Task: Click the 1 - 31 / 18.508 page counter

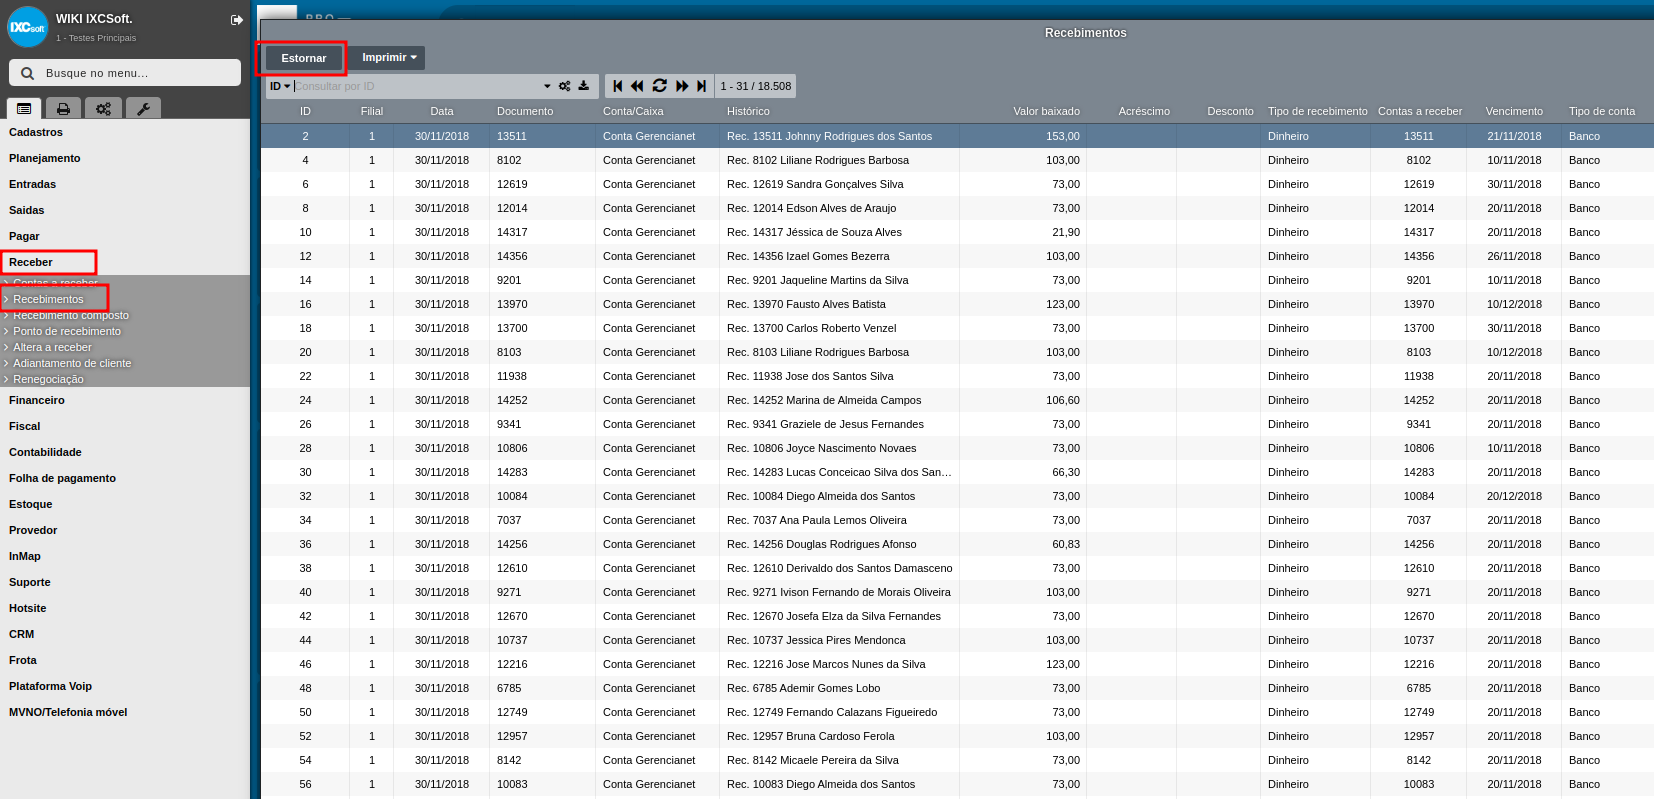Action: [756, 86]
